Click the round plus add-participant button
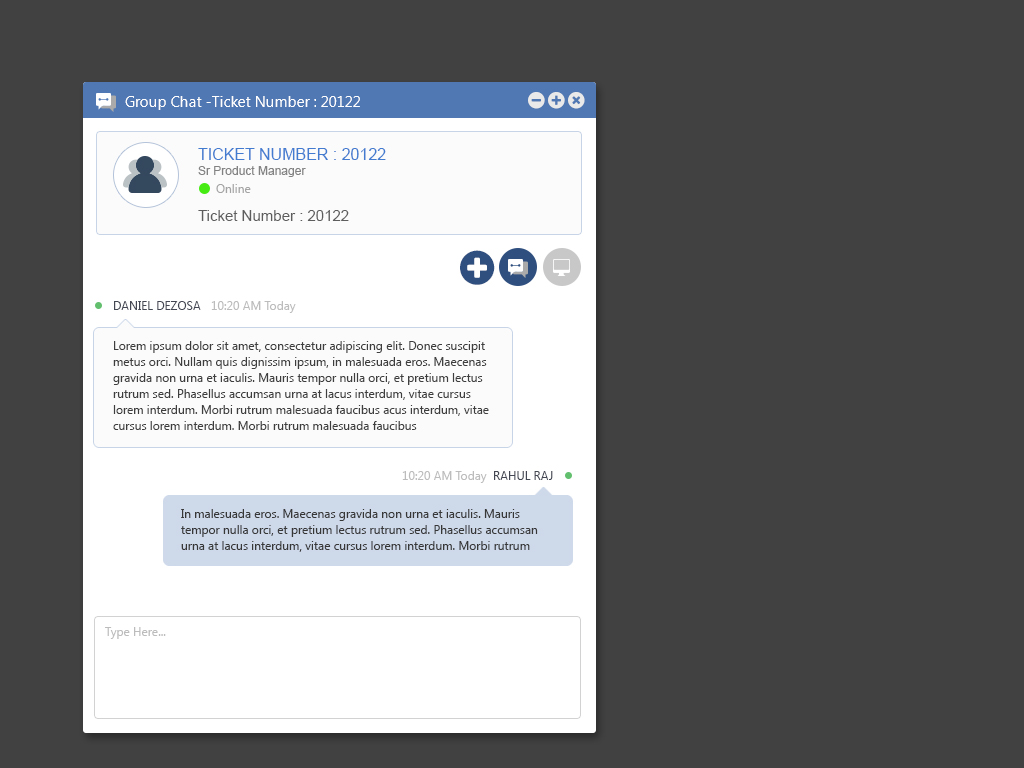The image size is (1024, 768). [477, 267]
